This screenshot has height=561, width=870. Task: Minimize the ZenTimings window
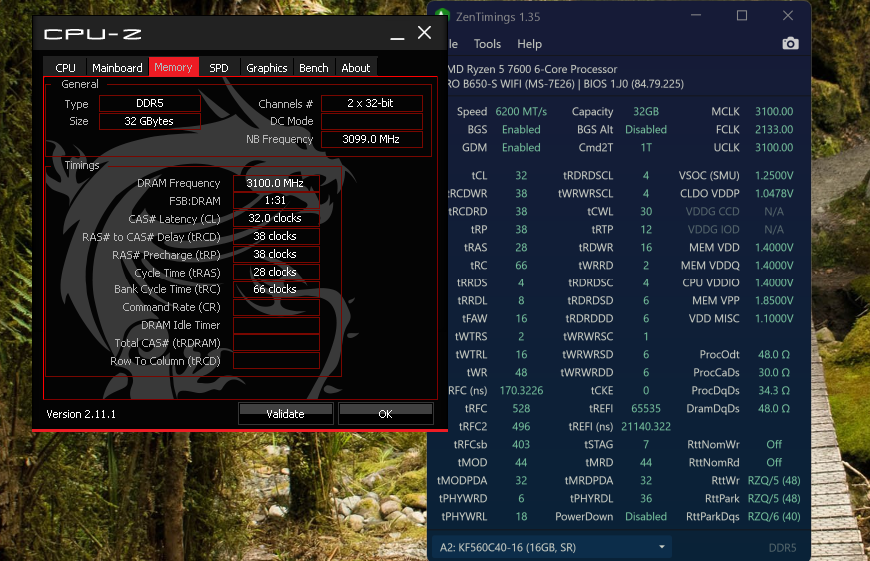(694, 16)
